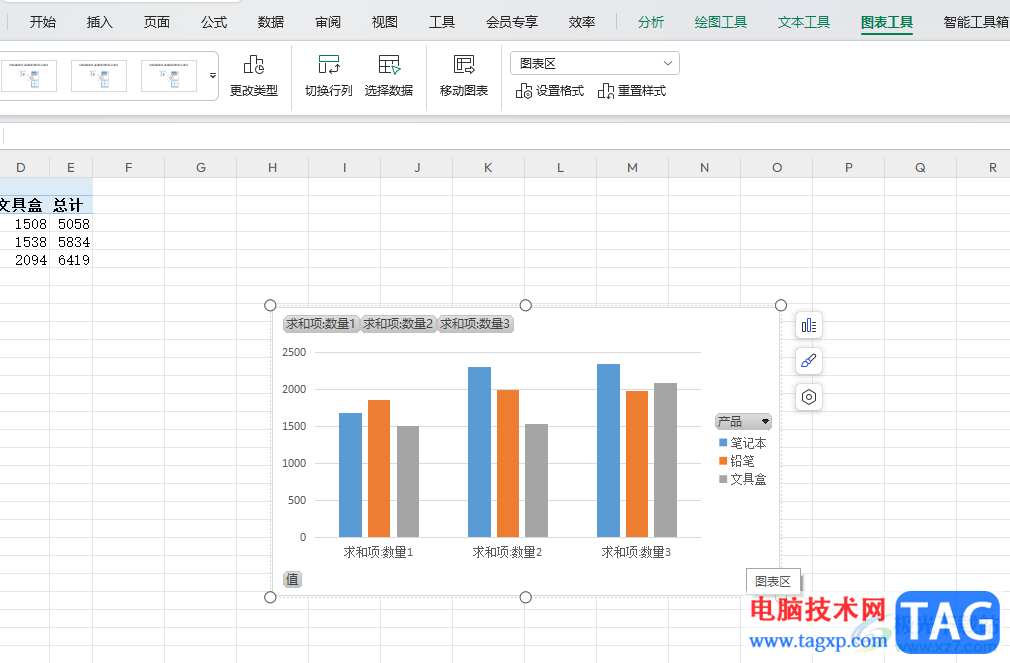Click the orange bar in 求和项:数量2 group
This screenshot has width=1010, height=663.
508,463
